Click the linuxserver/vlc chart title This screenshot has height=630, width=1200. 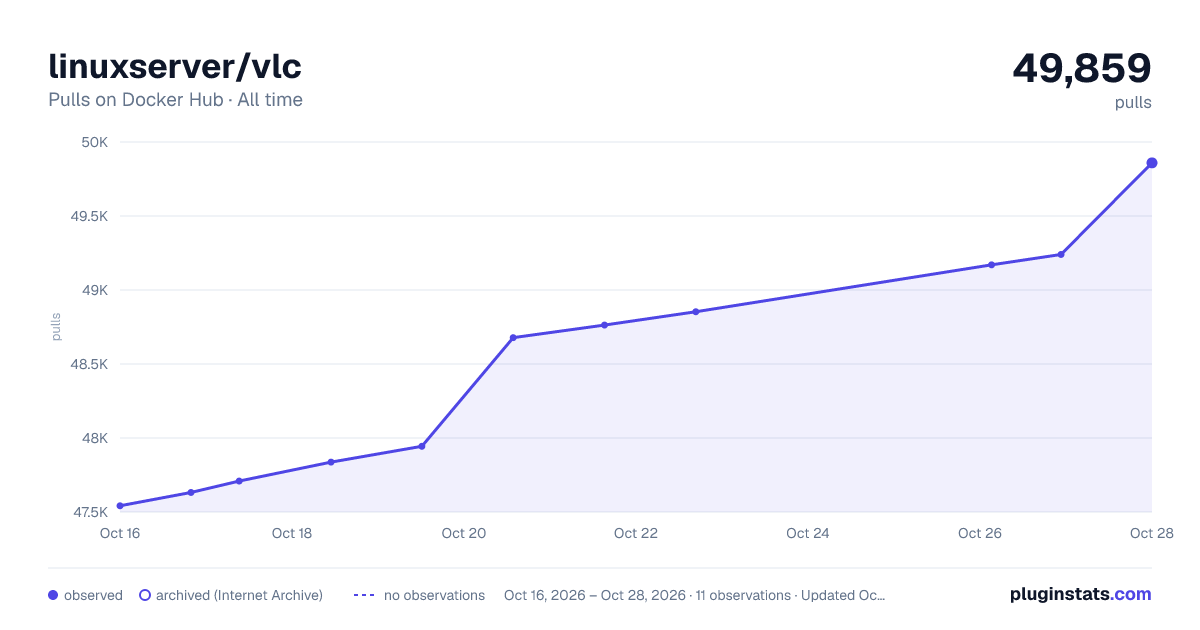[x=175, y=67]
